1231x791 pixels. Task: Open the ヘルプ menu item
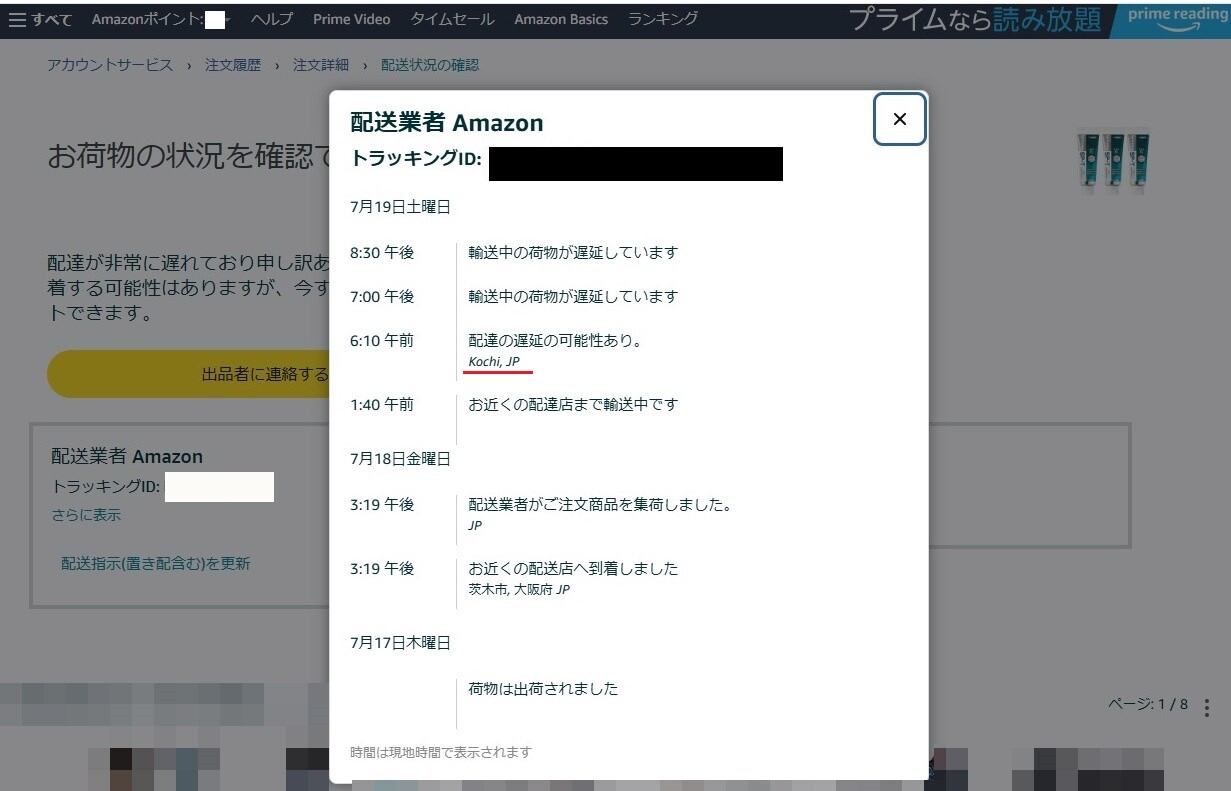271,19
